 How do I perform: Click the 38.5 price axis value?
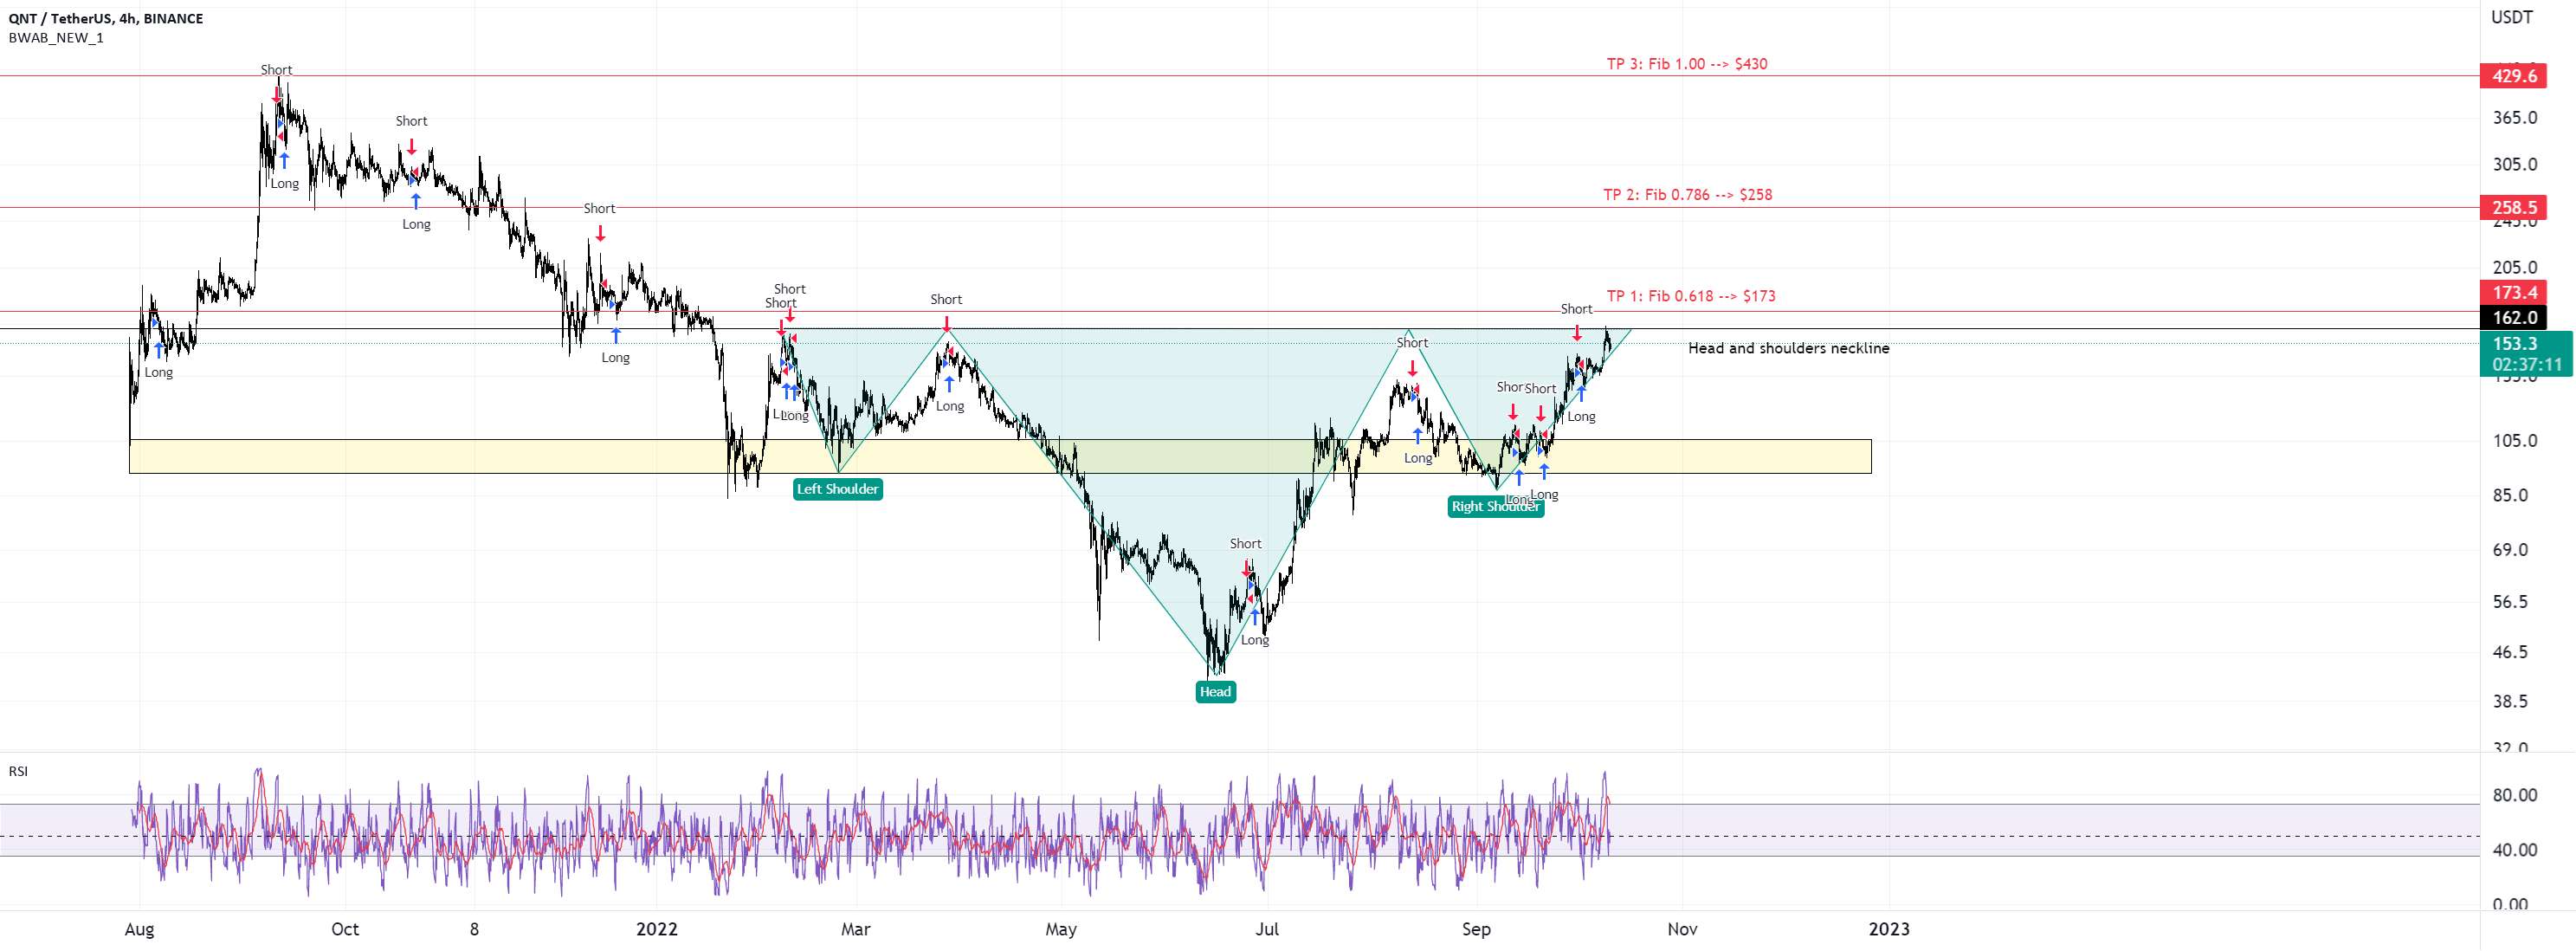[x=2511, y=702]
